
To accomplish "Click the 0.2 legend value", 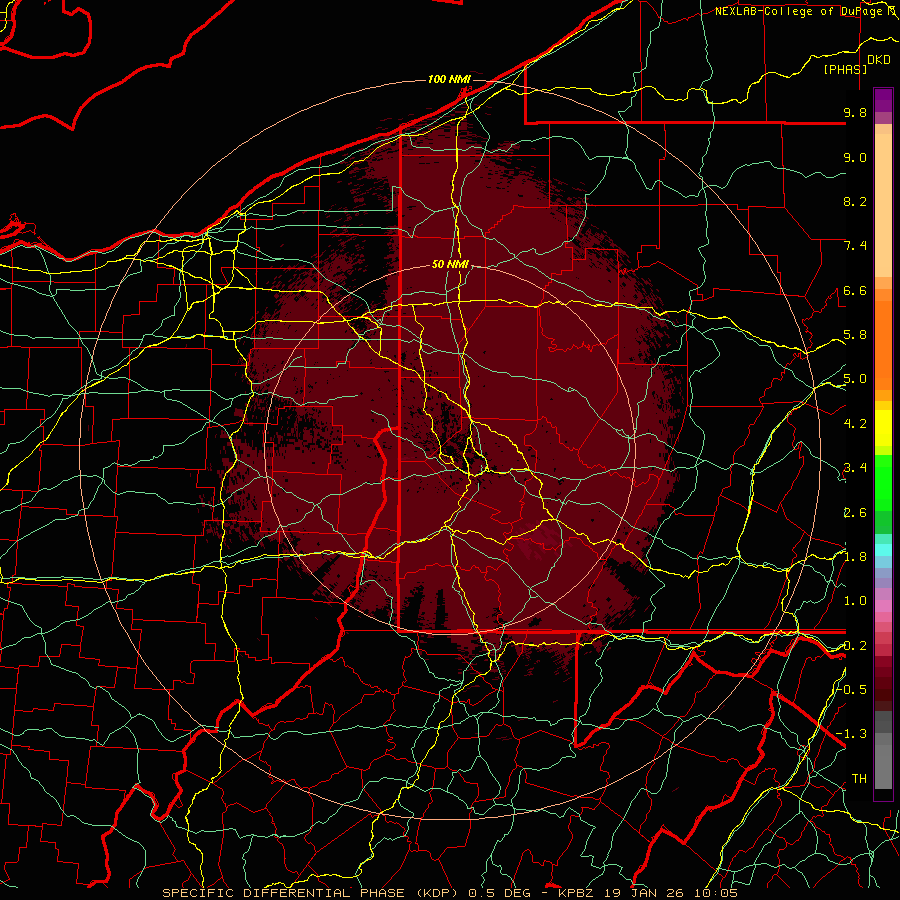I will 855,646.
